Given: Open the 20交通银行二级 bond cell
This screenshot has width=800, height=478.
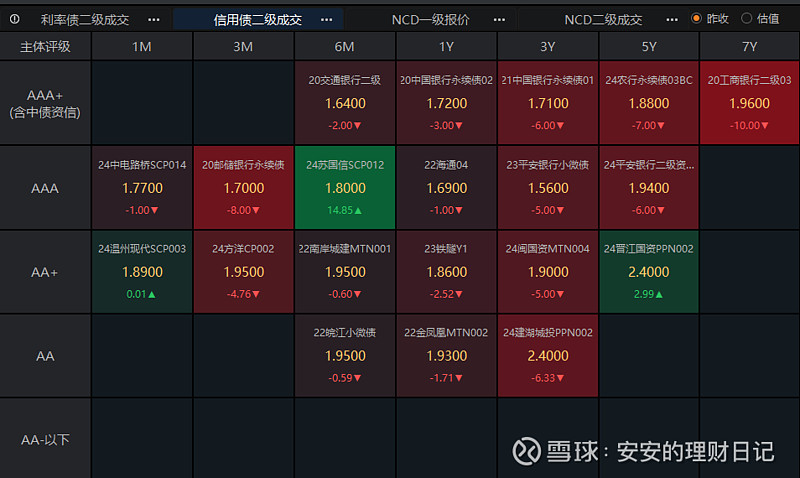Looking at the screenshot, I should click(345, 103).
